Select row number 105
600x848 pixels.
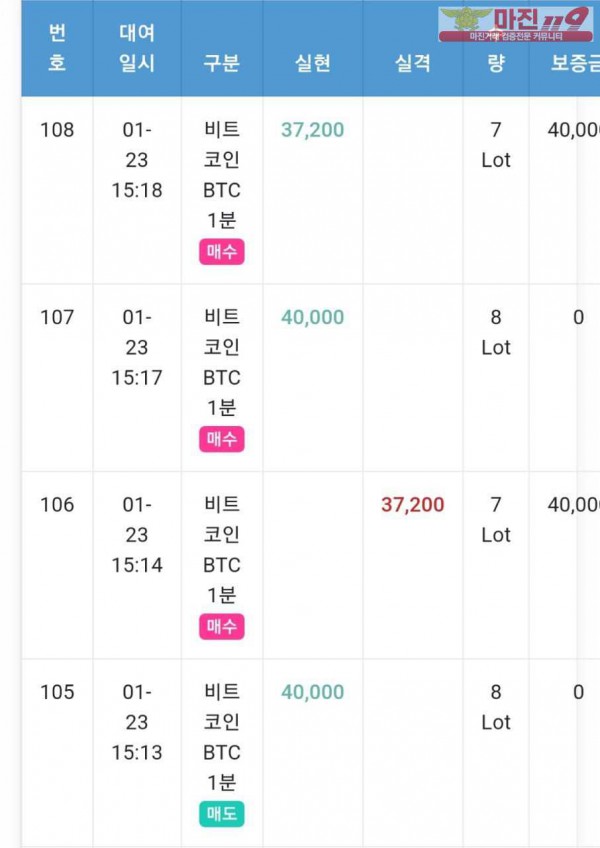57,692
